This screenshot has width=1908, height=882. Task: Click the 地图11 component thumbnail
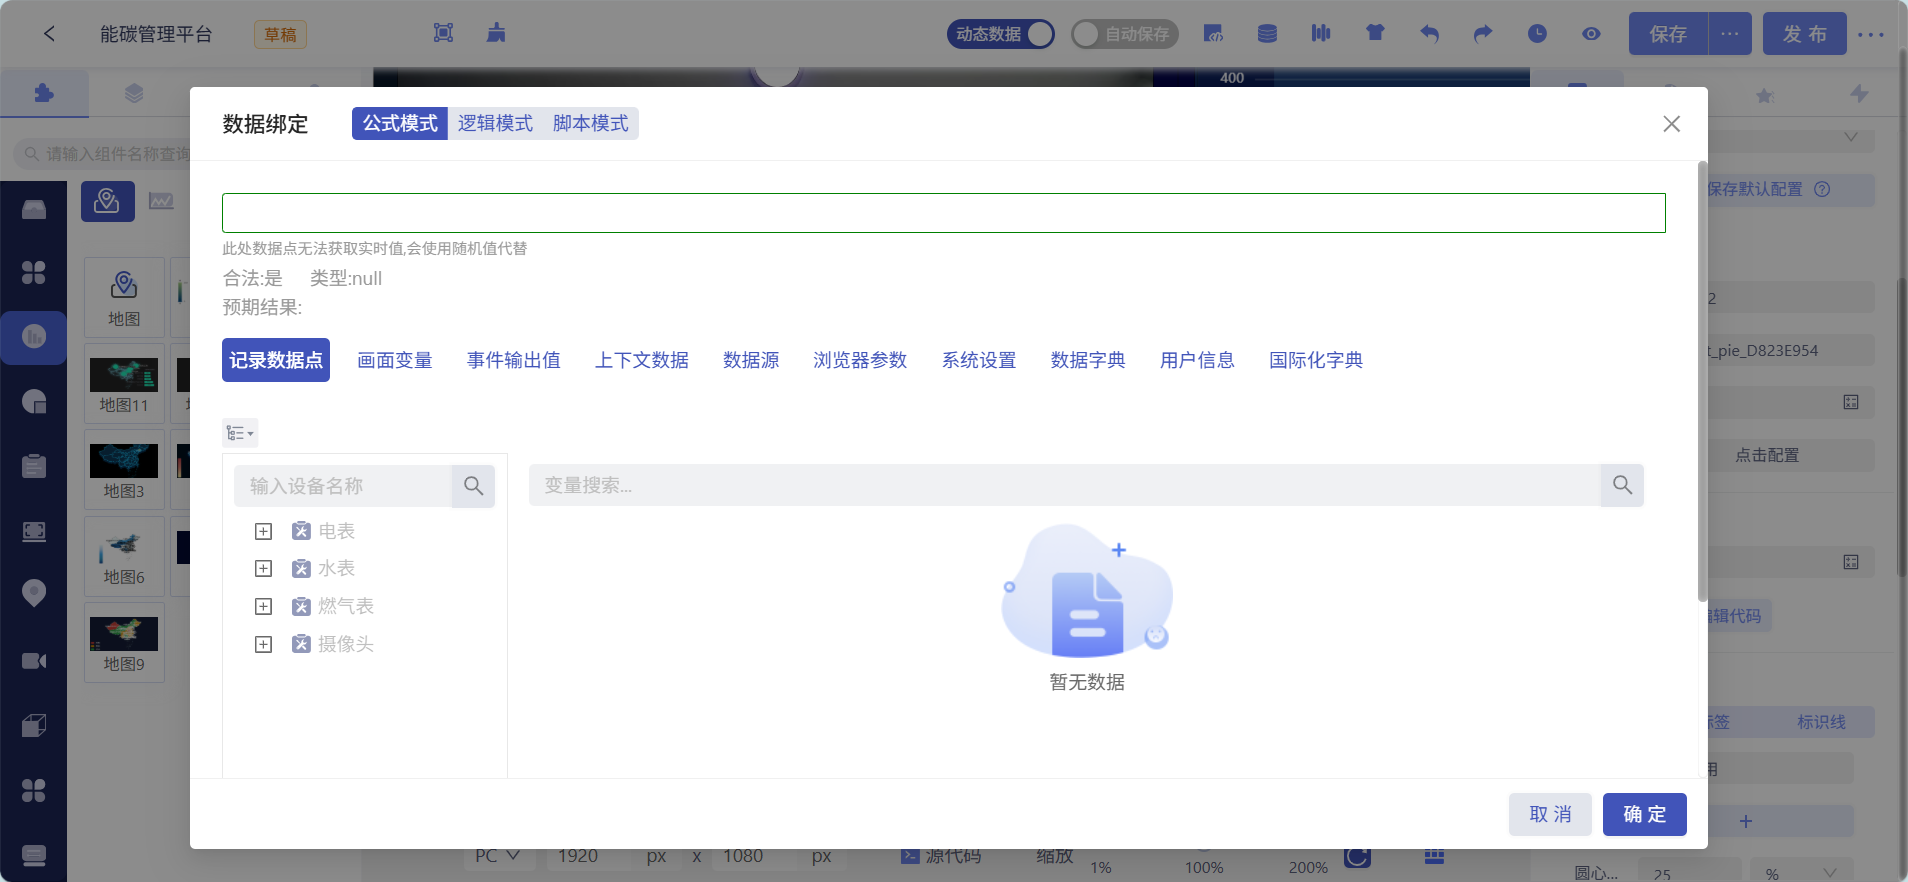(x=124, y=384)
